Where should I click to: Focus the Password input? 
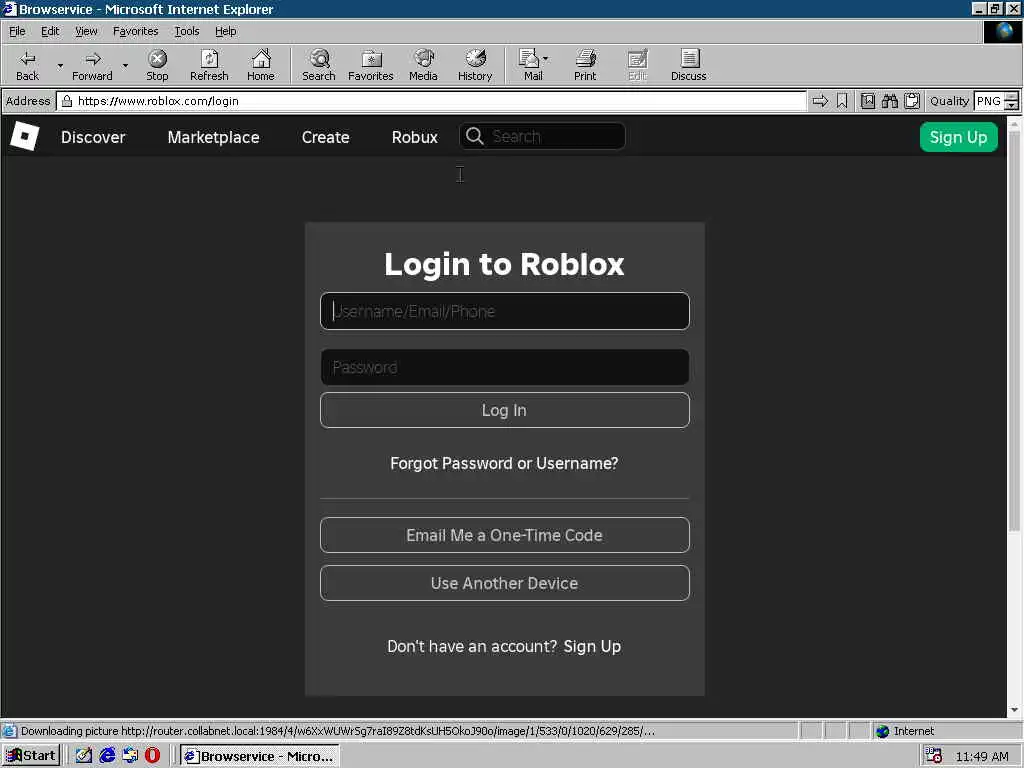[x=504, y=367]
